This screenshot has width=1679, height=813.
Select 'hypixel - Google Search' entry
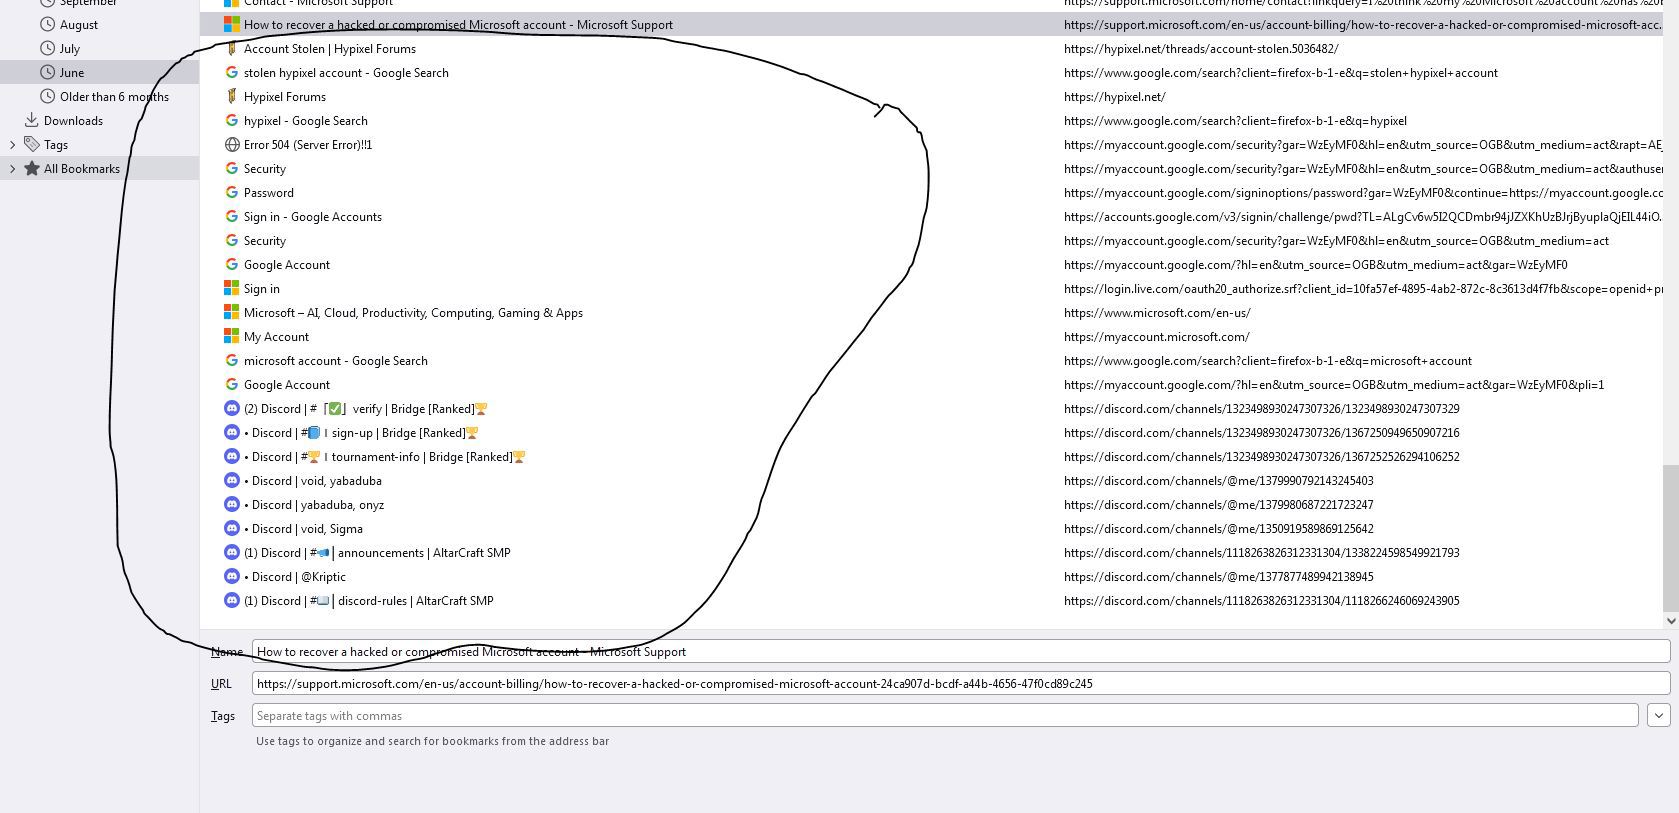coord(306,120)
